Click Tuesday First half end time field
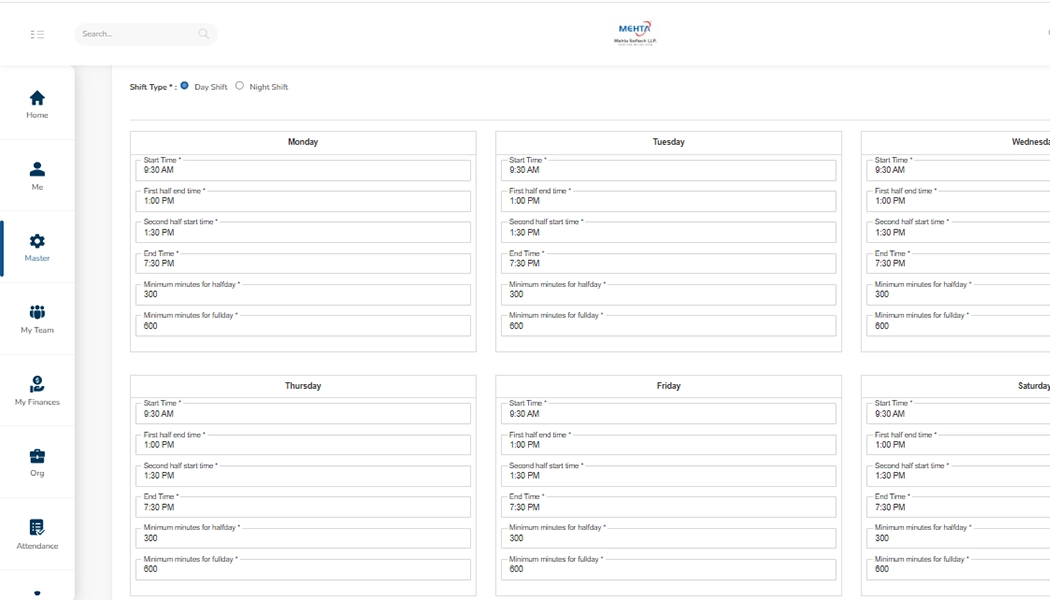1050x600 pixels. pos(668,201)
